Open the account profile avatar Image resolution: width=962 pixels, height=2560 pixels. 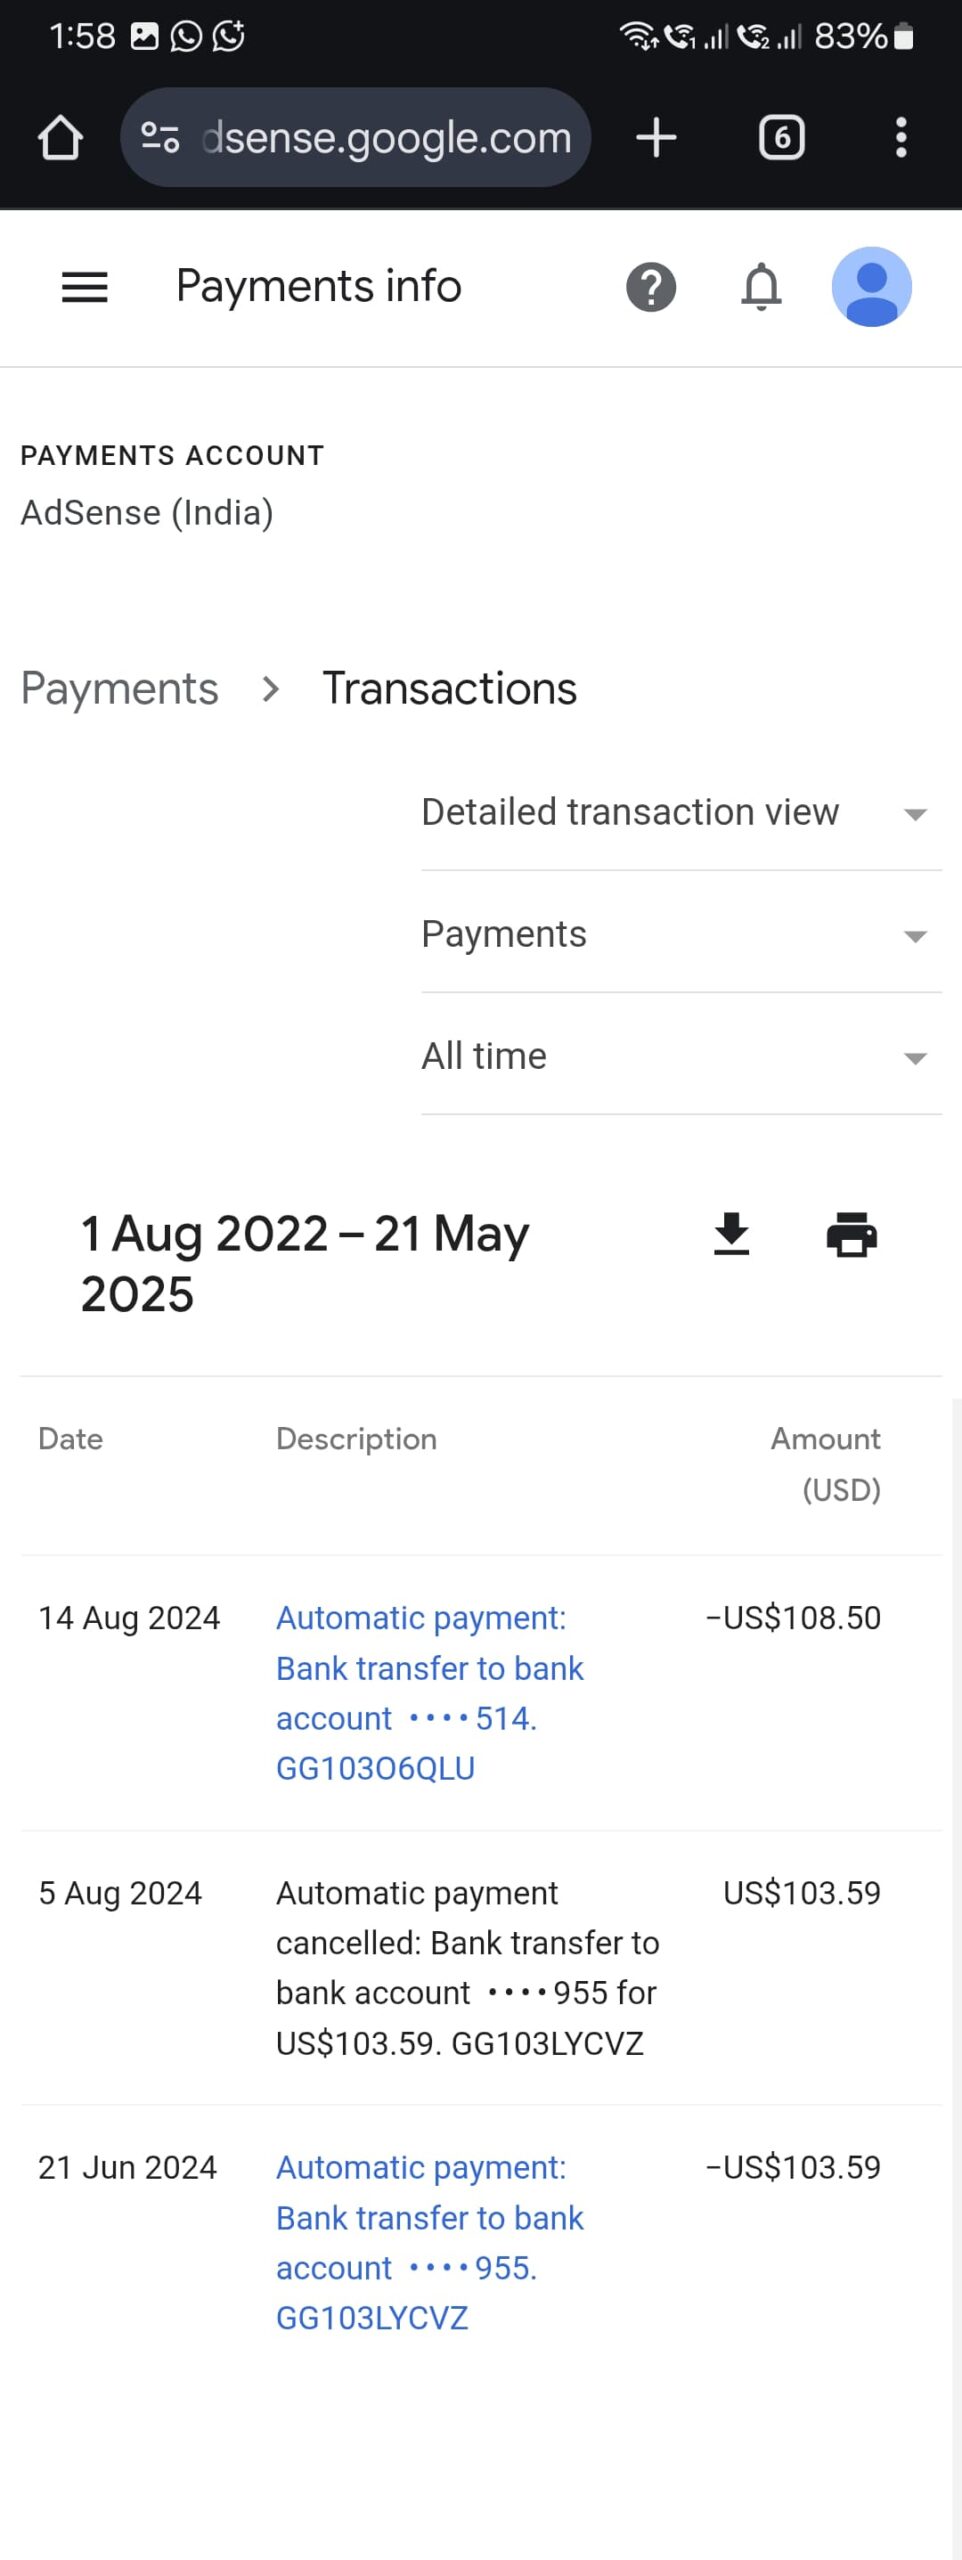871,287
